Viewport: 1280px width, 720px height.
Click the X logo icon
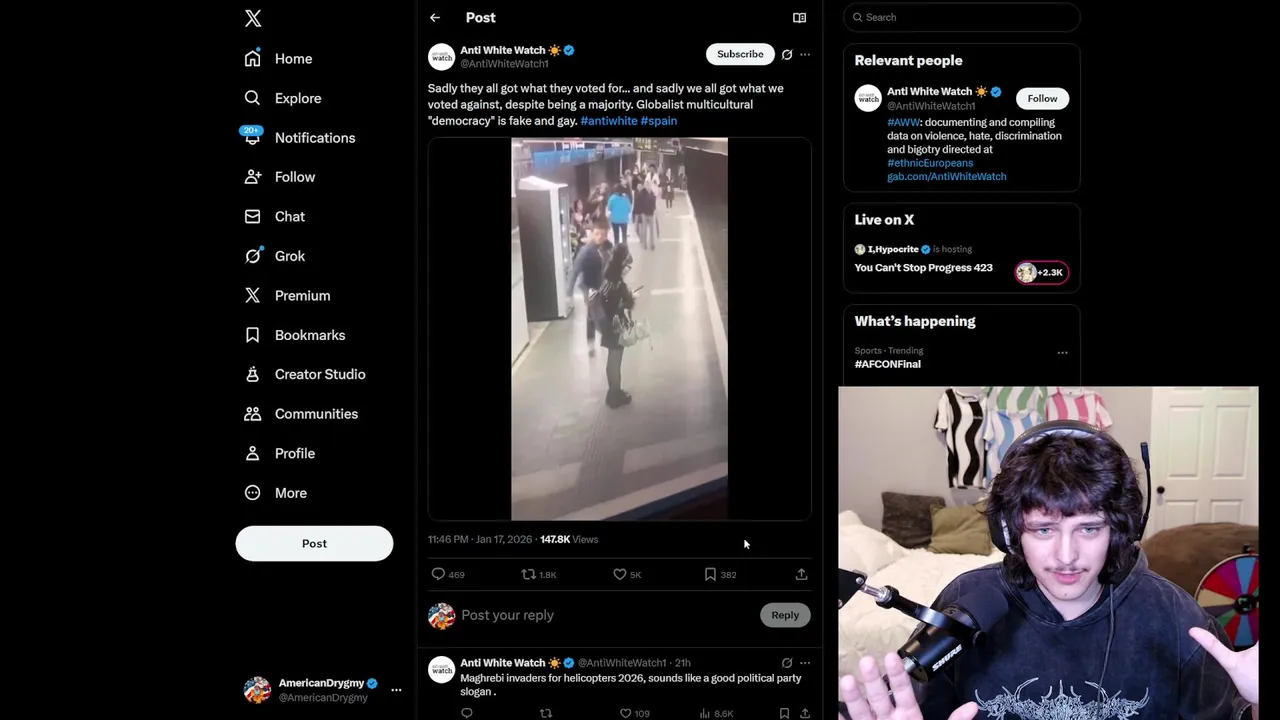[253, 18]
